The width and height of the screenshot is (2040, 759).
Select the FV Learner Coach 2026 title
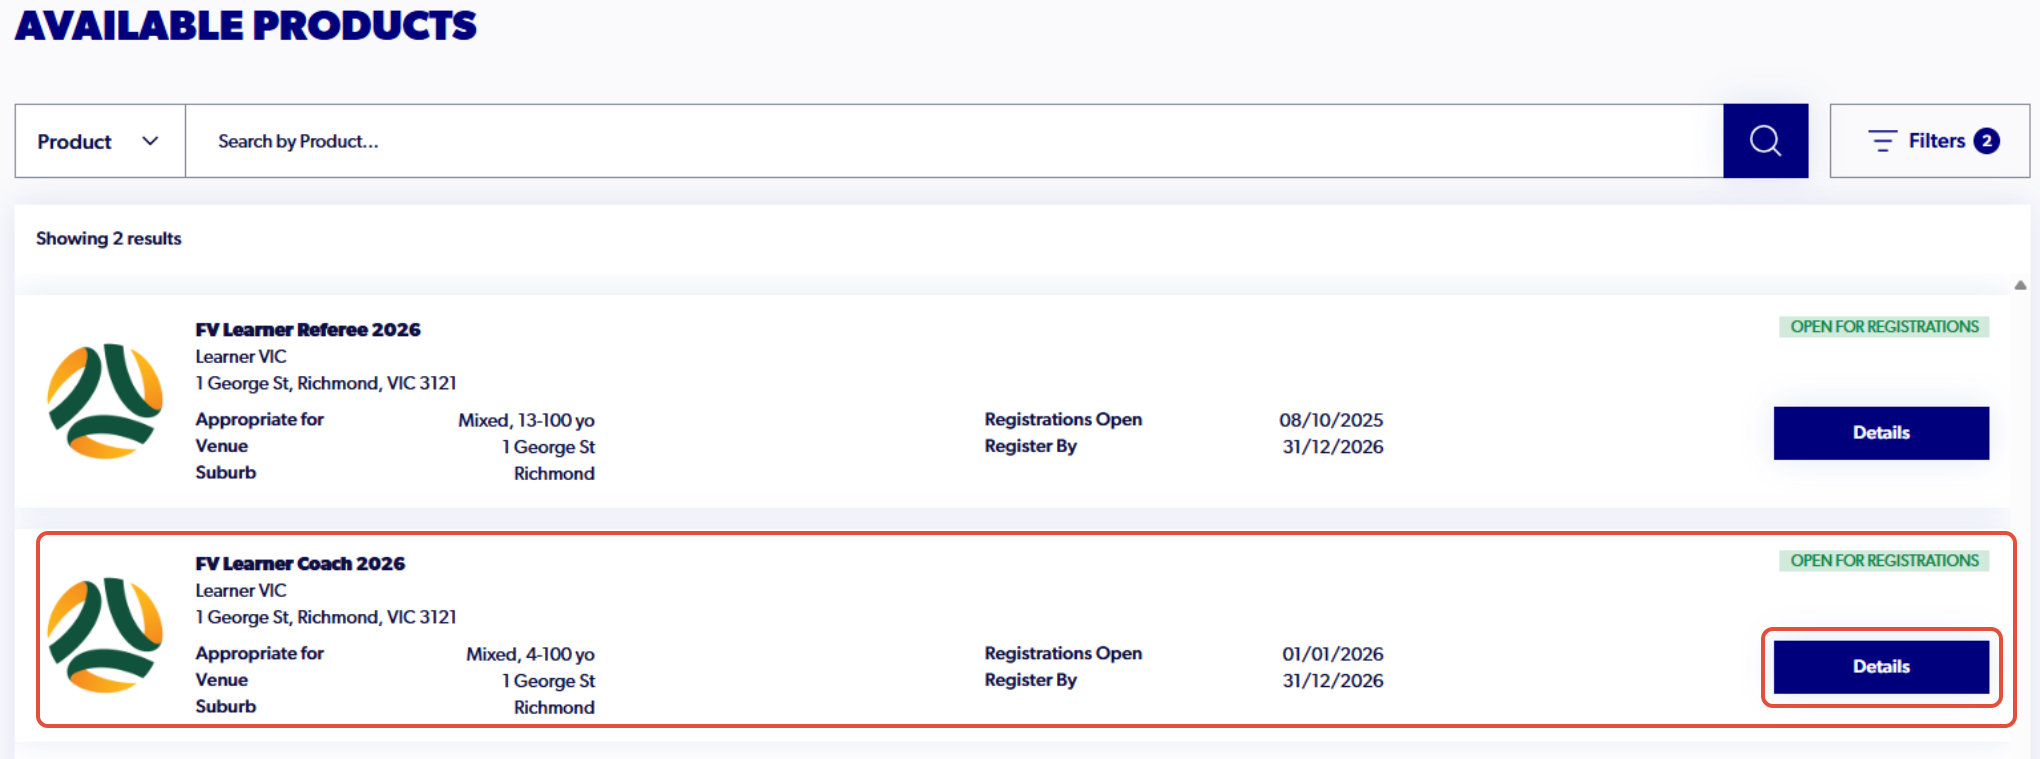tap(300, 564)
